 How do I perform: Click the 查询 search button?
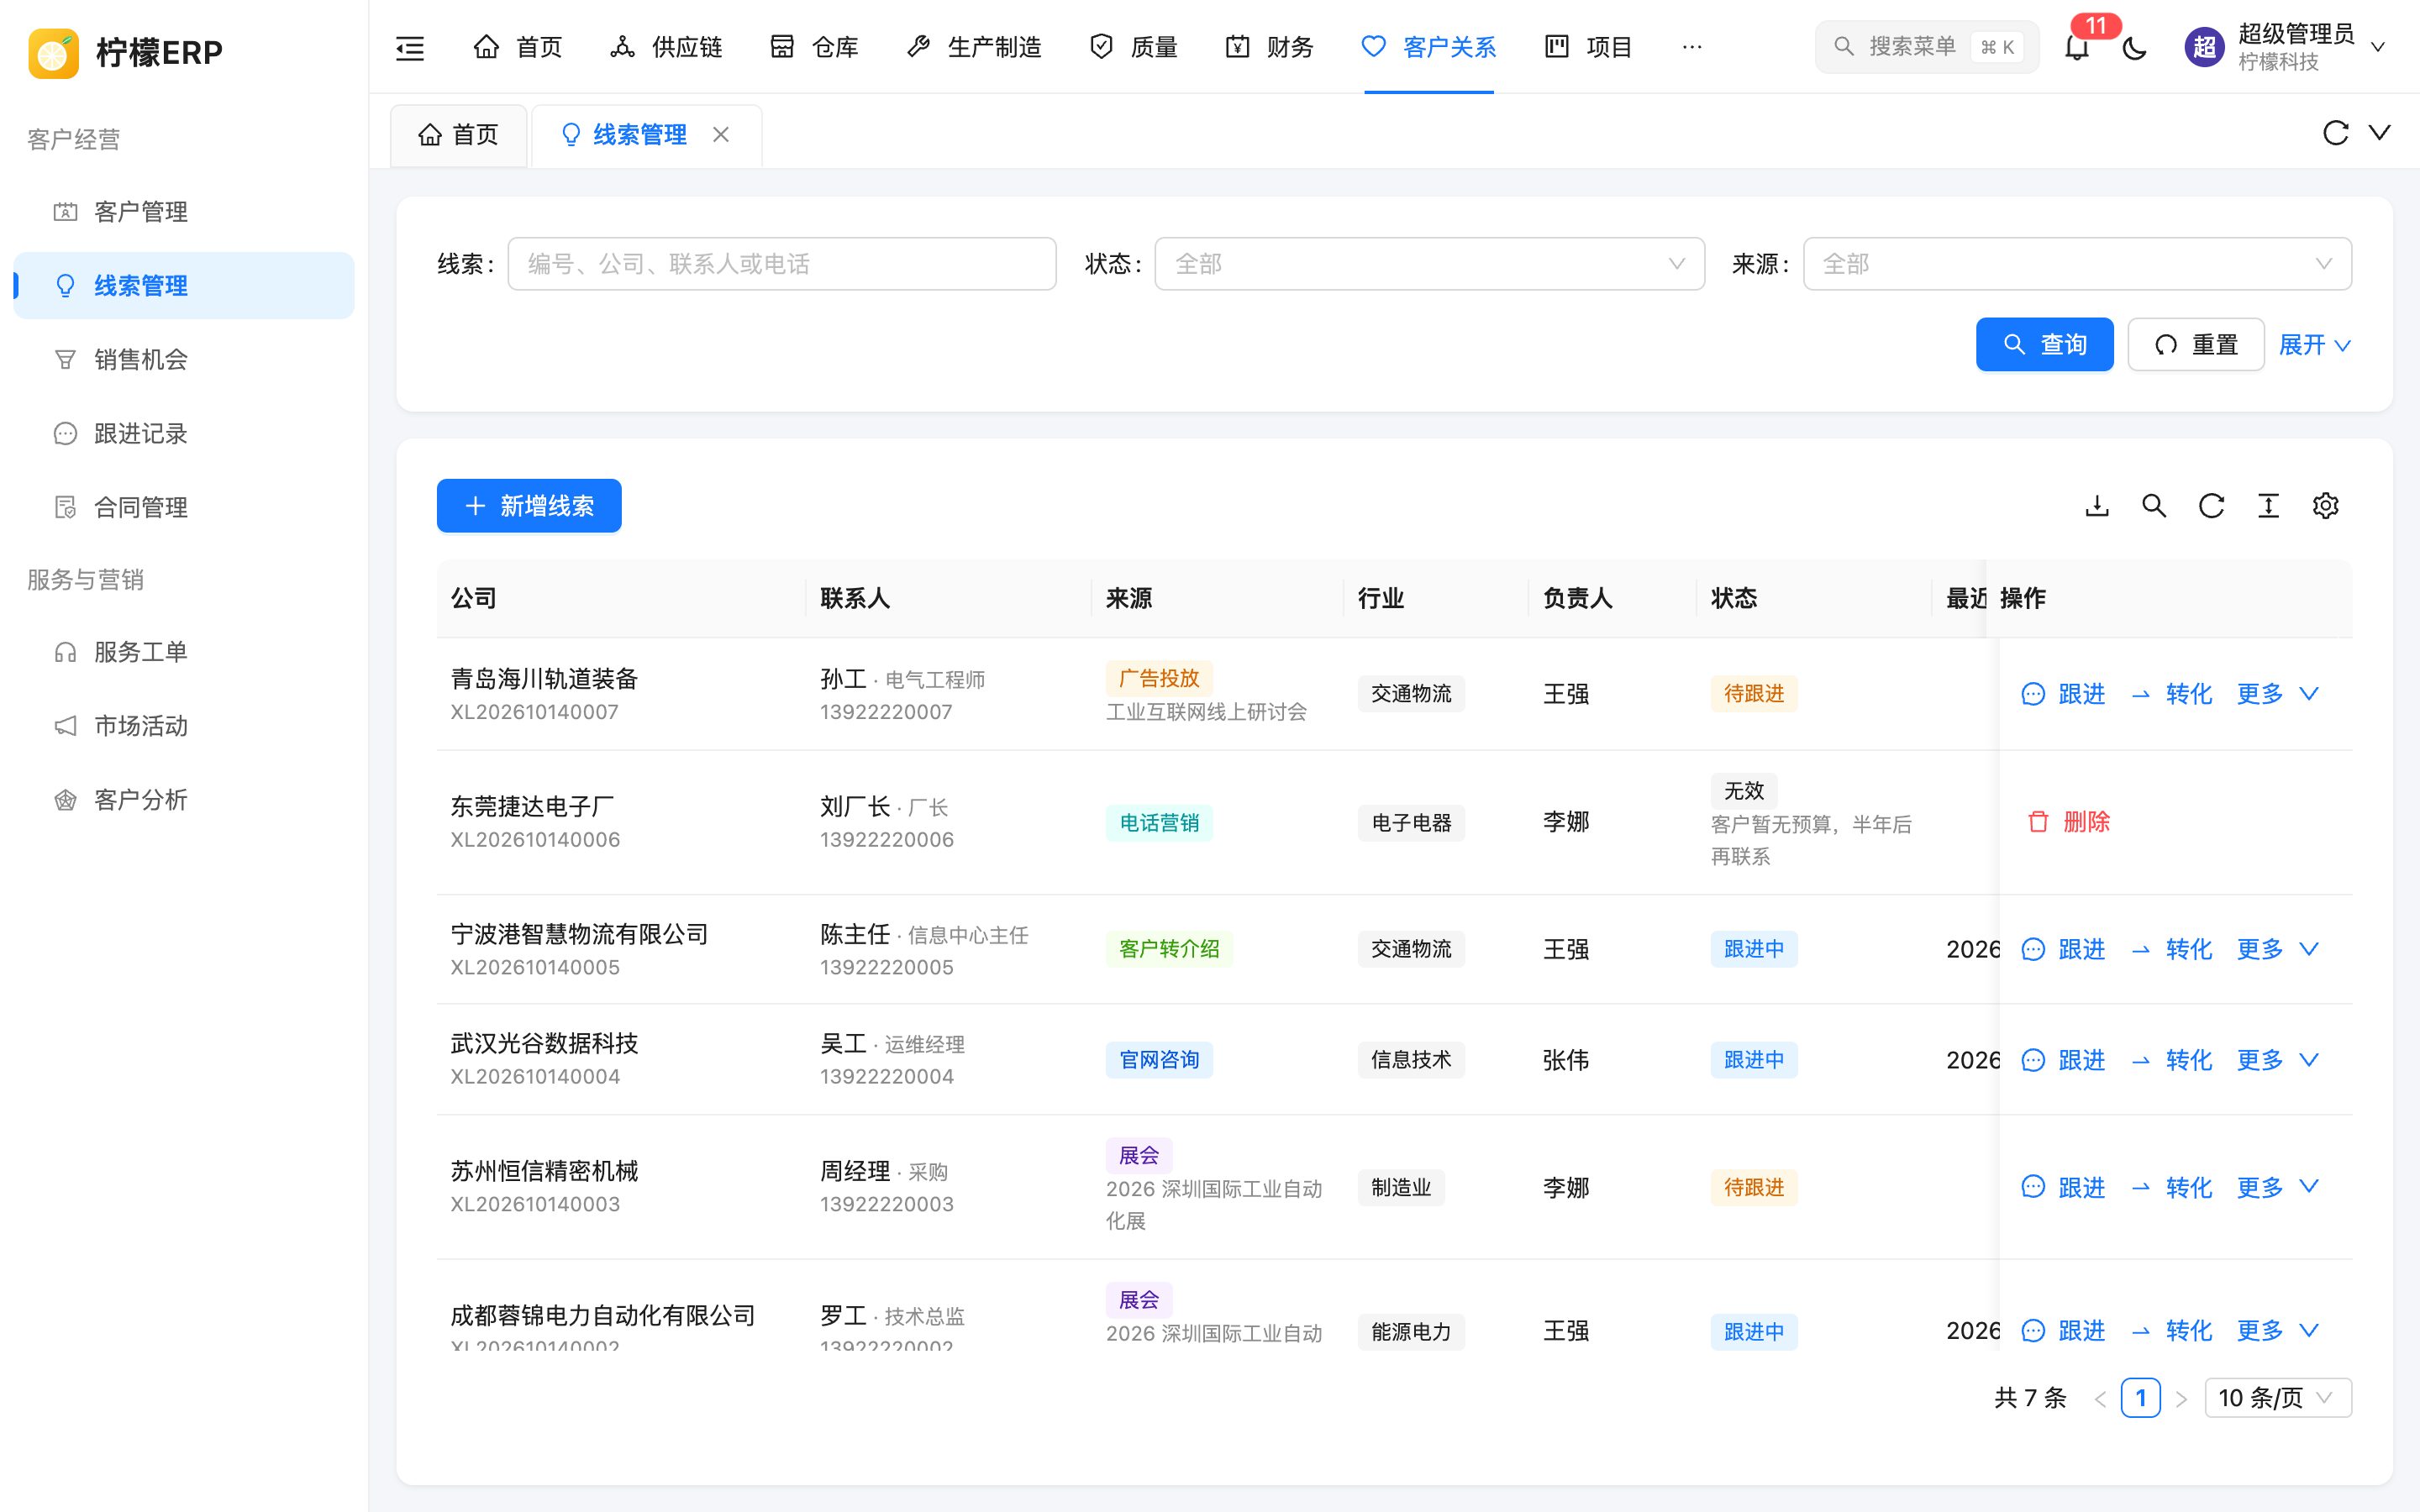[x=2044, y=345]
